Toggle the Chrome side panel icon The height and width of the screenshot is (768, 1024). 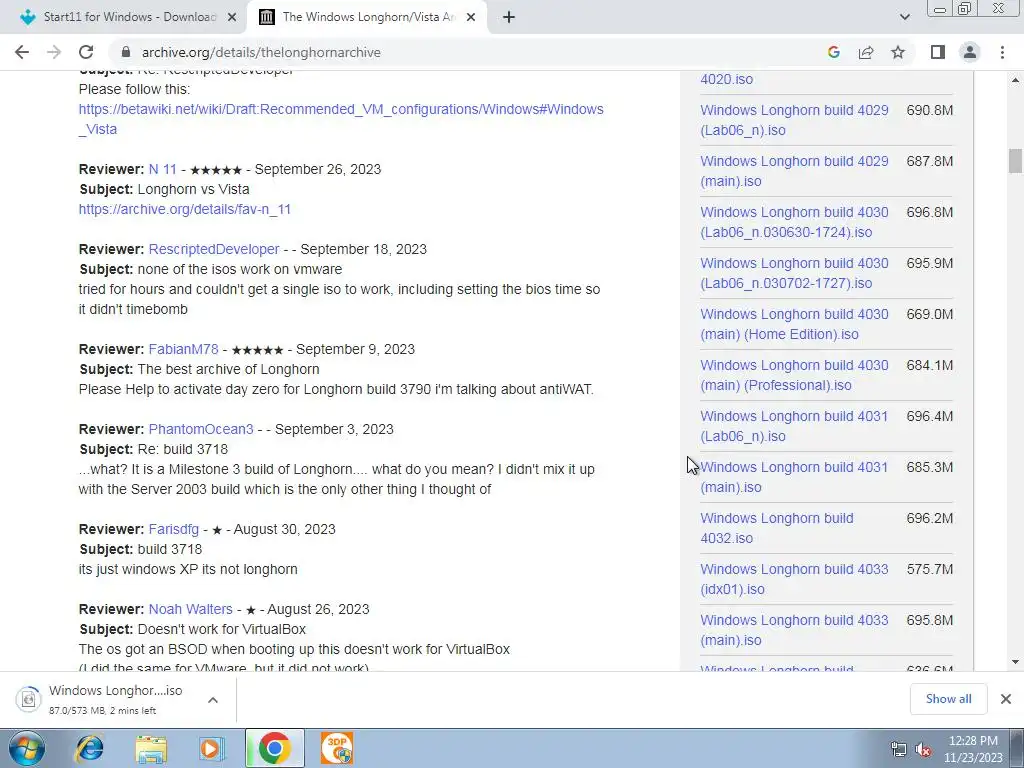(x=938, y=52)
